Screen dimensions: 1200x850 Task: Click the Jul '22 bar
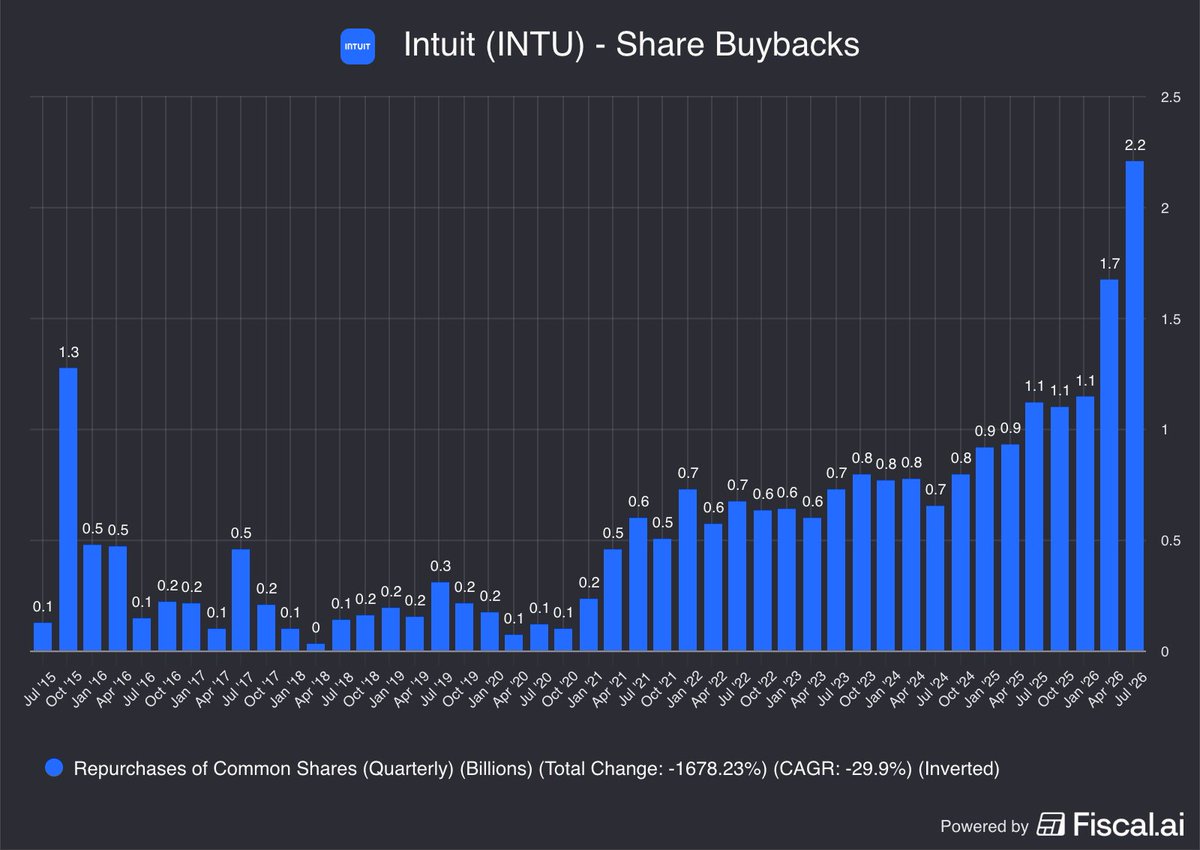coord(737,576)
